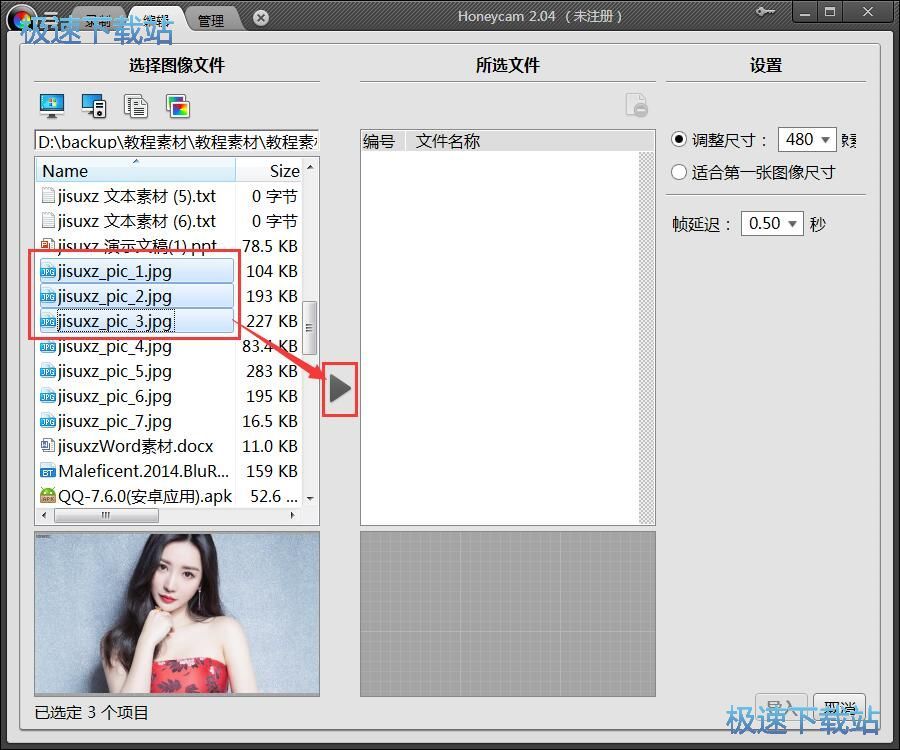Select the 适合第一张图像尺寸 radio button

[x=679, y=172]
